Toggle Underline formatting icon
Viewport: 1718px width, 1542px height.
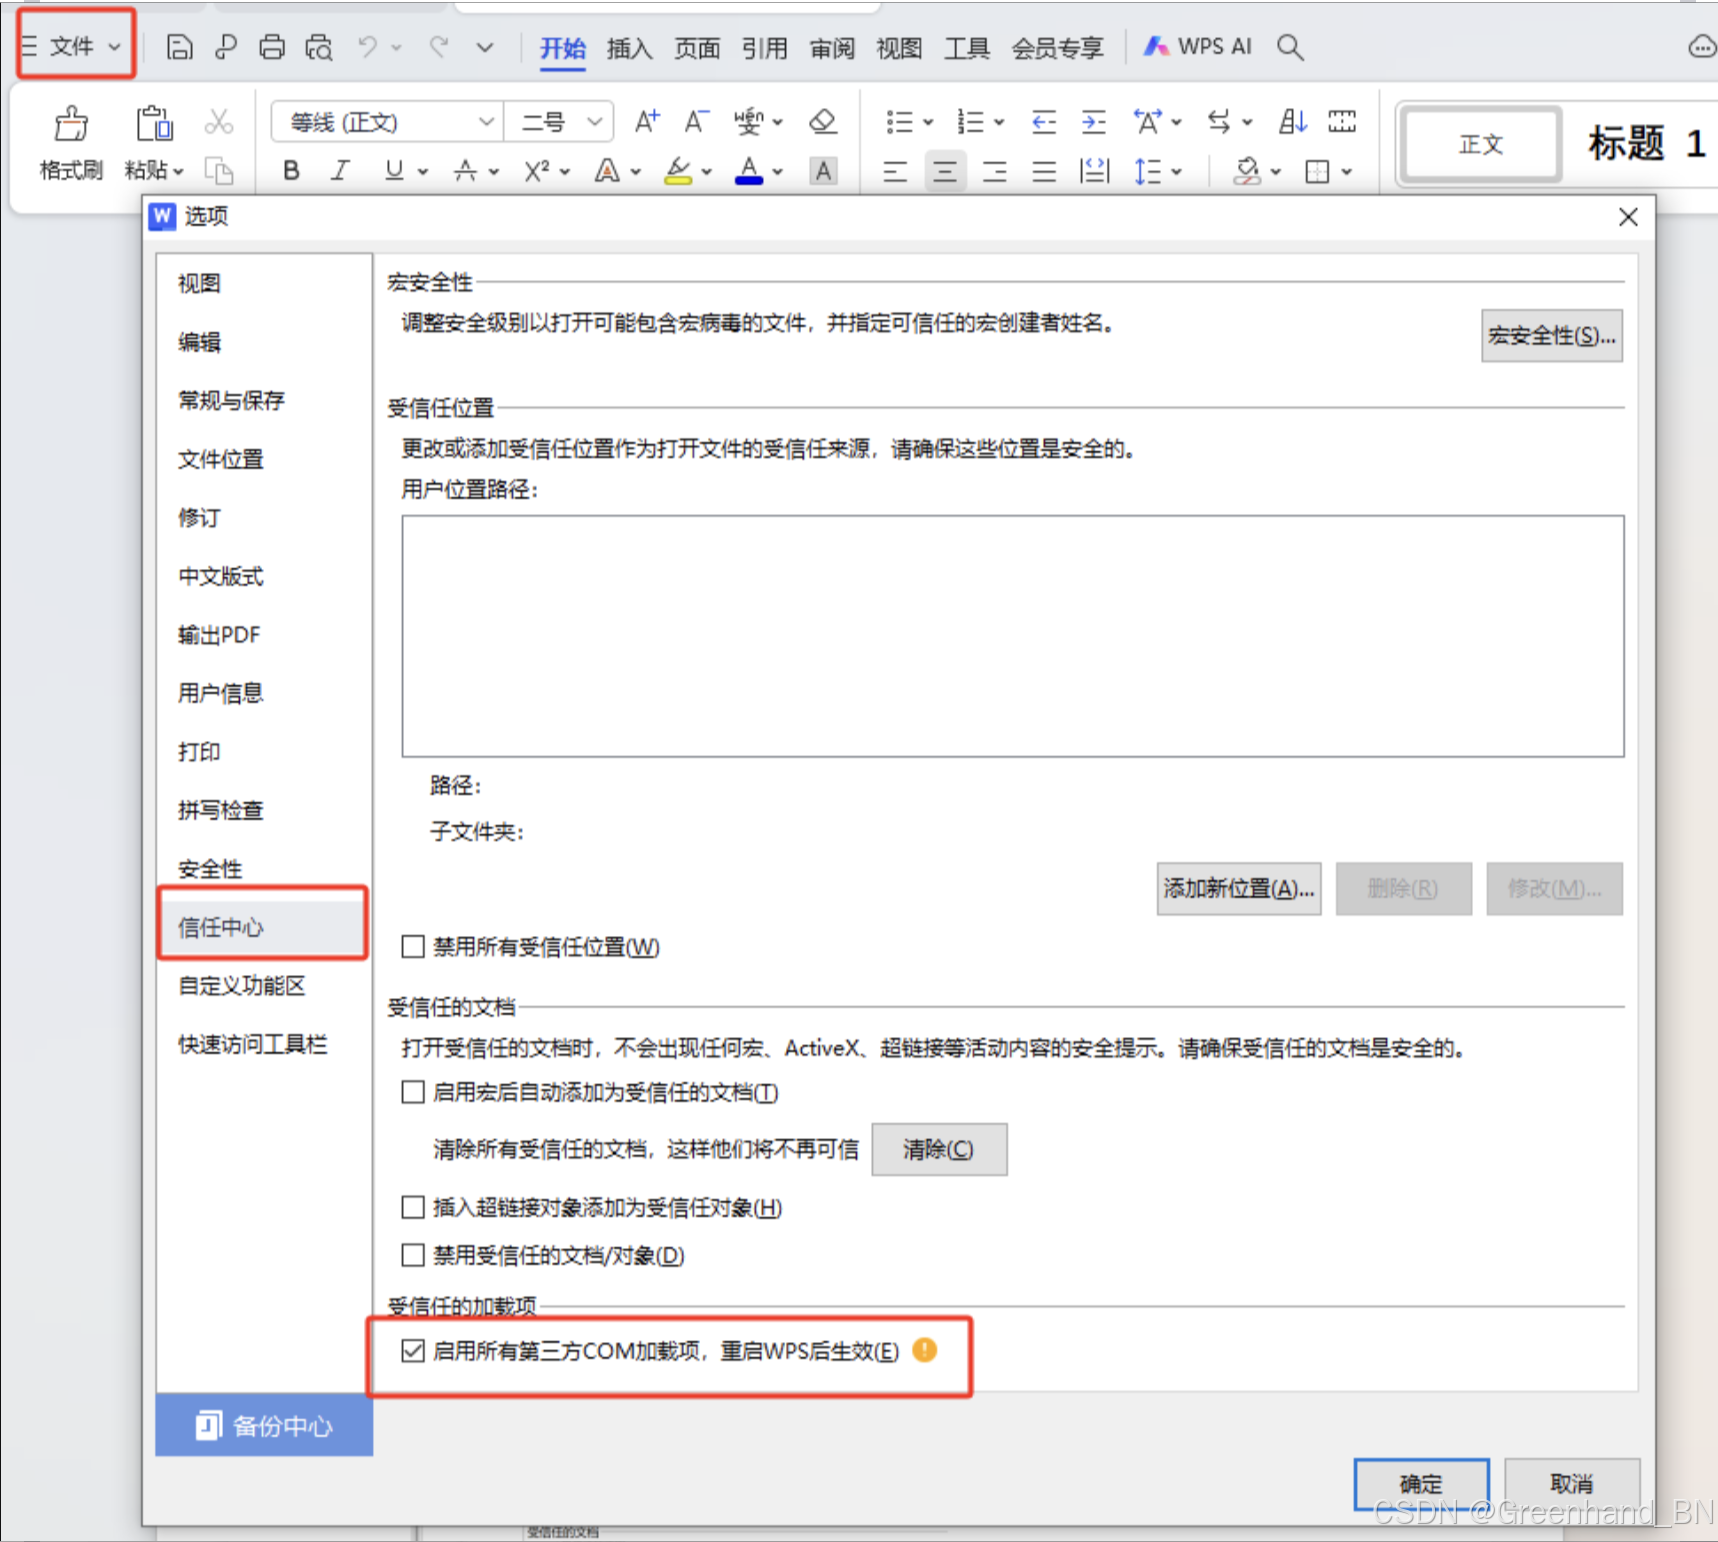point(394,171)
